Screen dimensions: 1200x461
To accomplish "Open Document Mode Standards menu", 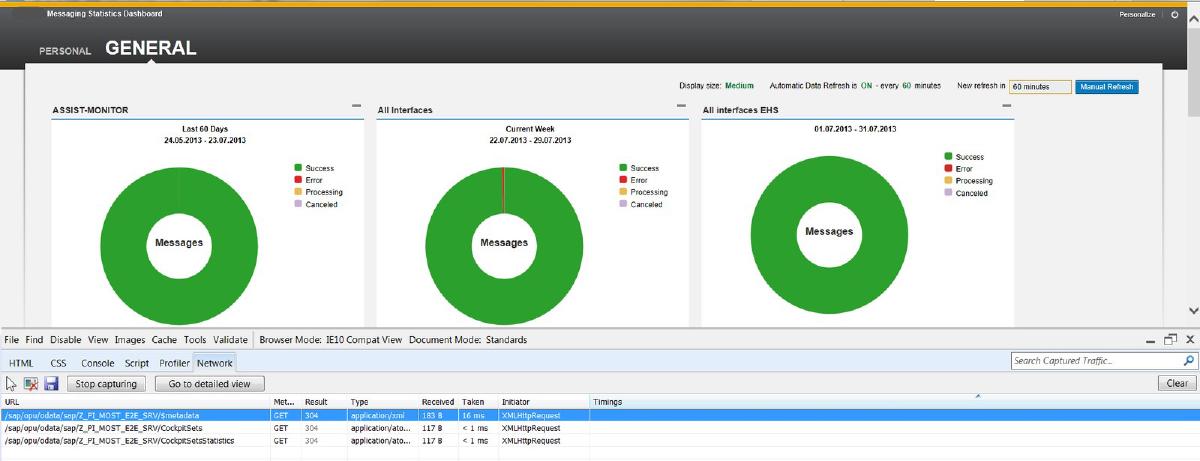I will point(468,340).
